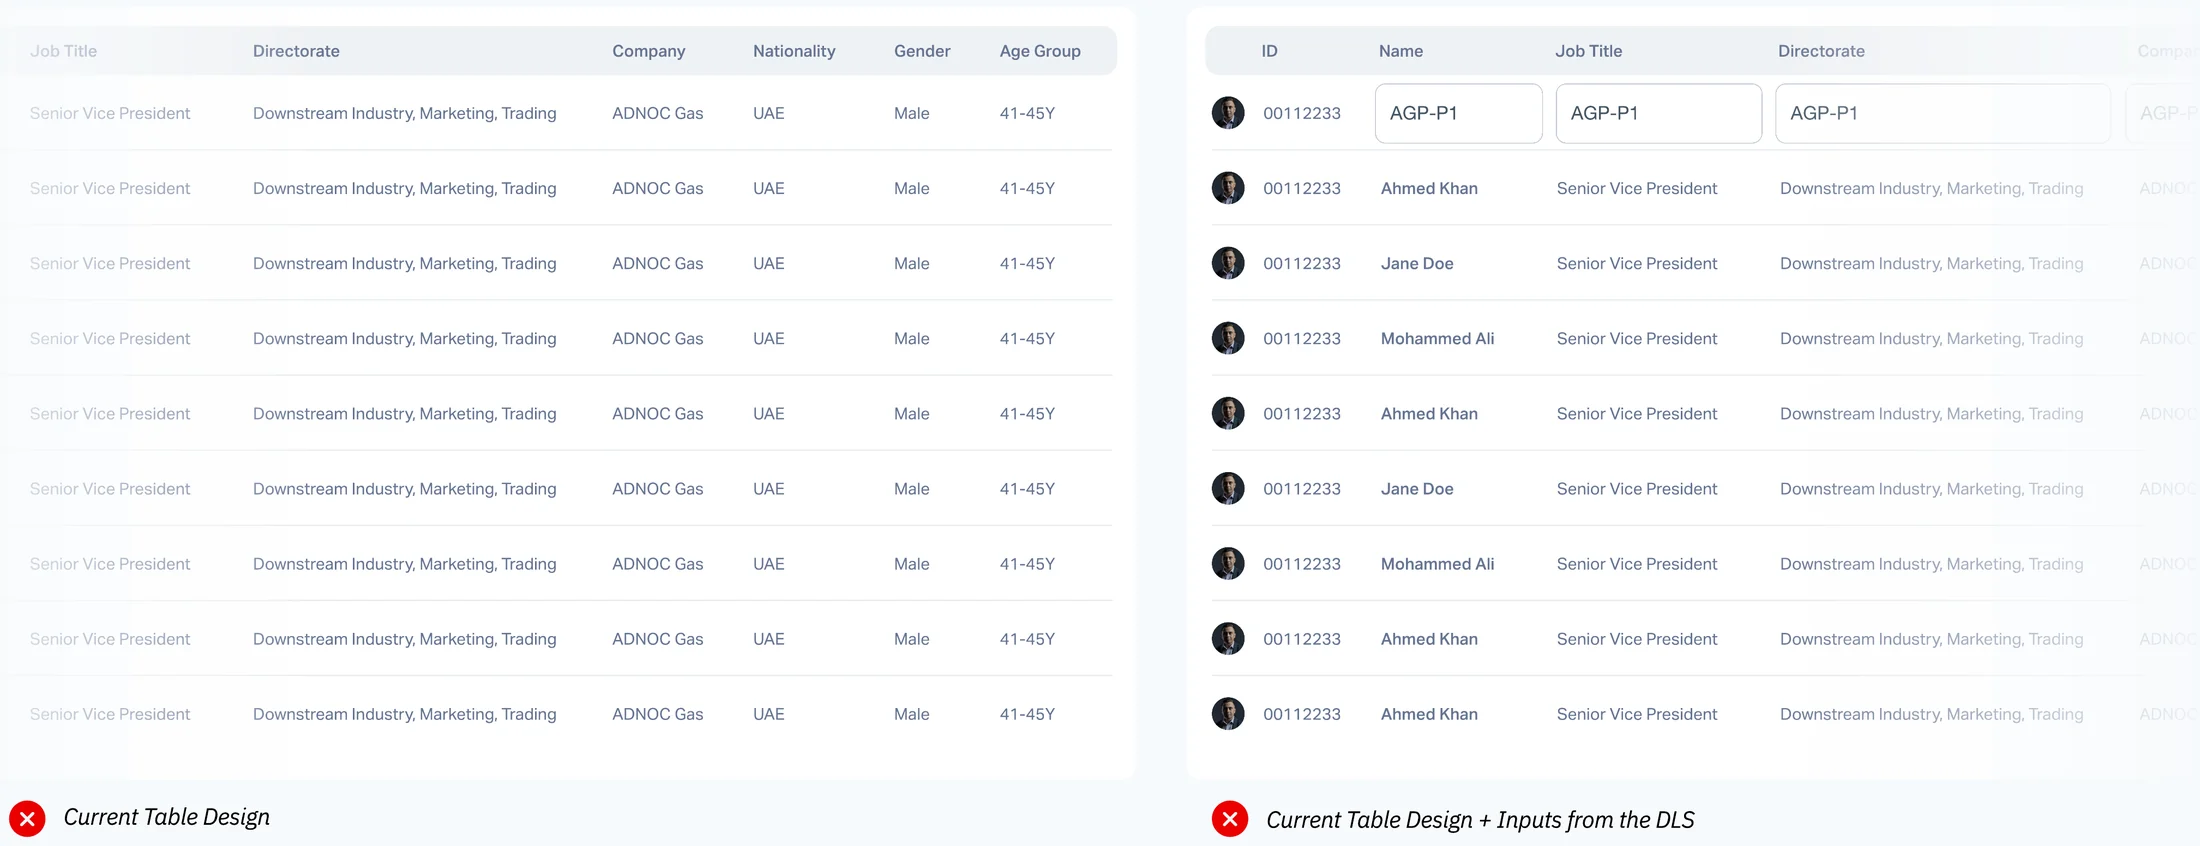2200x846 pixels.
Task: Click the bottom Ahmed Khan name cell
Action: click(1429, 713)
